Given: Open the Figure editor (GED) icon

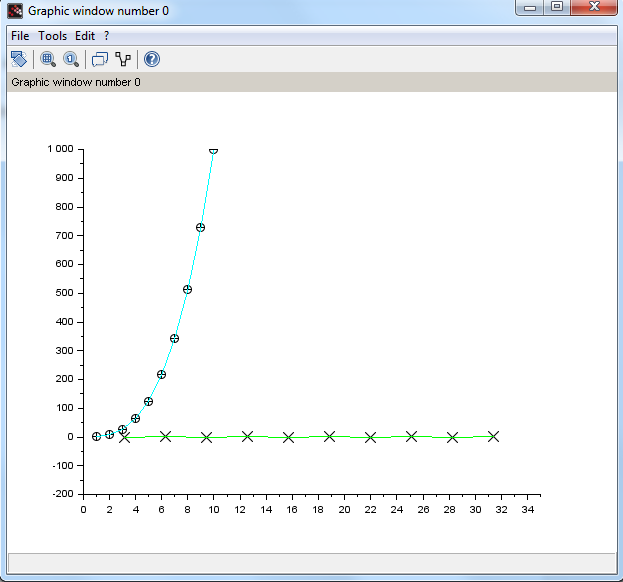Looking at the screenshot, I should (123, 59).
